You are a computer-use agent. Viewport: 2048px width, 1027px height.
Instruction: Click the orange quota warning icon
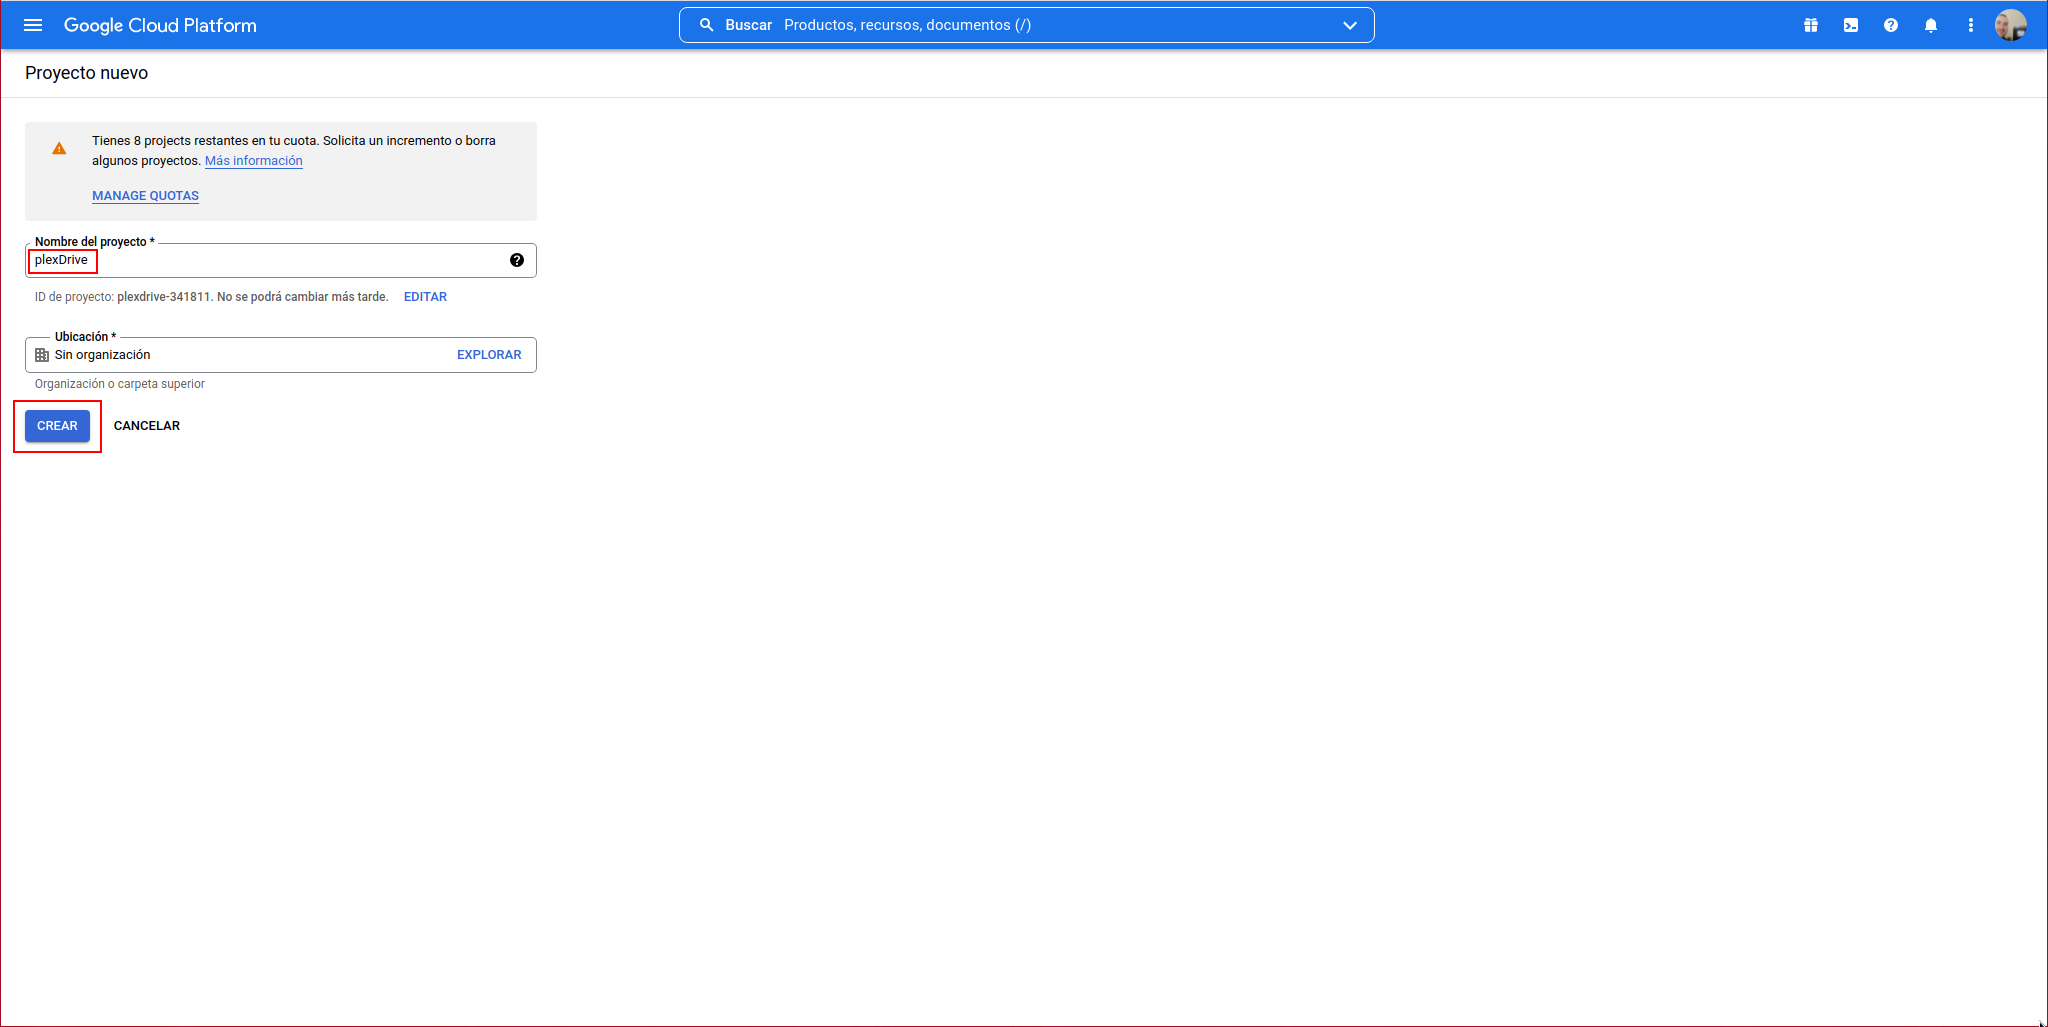pos(59,149)
